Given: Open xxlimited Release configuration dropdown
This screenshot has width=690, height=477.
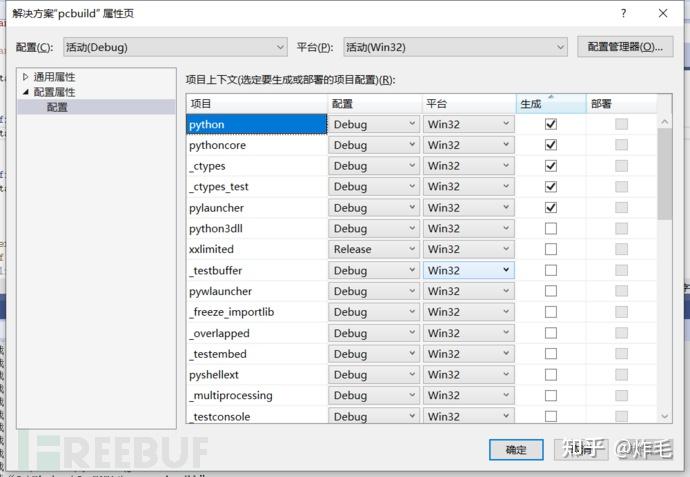Looking at the screenshot, I should pyautogui.click(x=374, y=249).
